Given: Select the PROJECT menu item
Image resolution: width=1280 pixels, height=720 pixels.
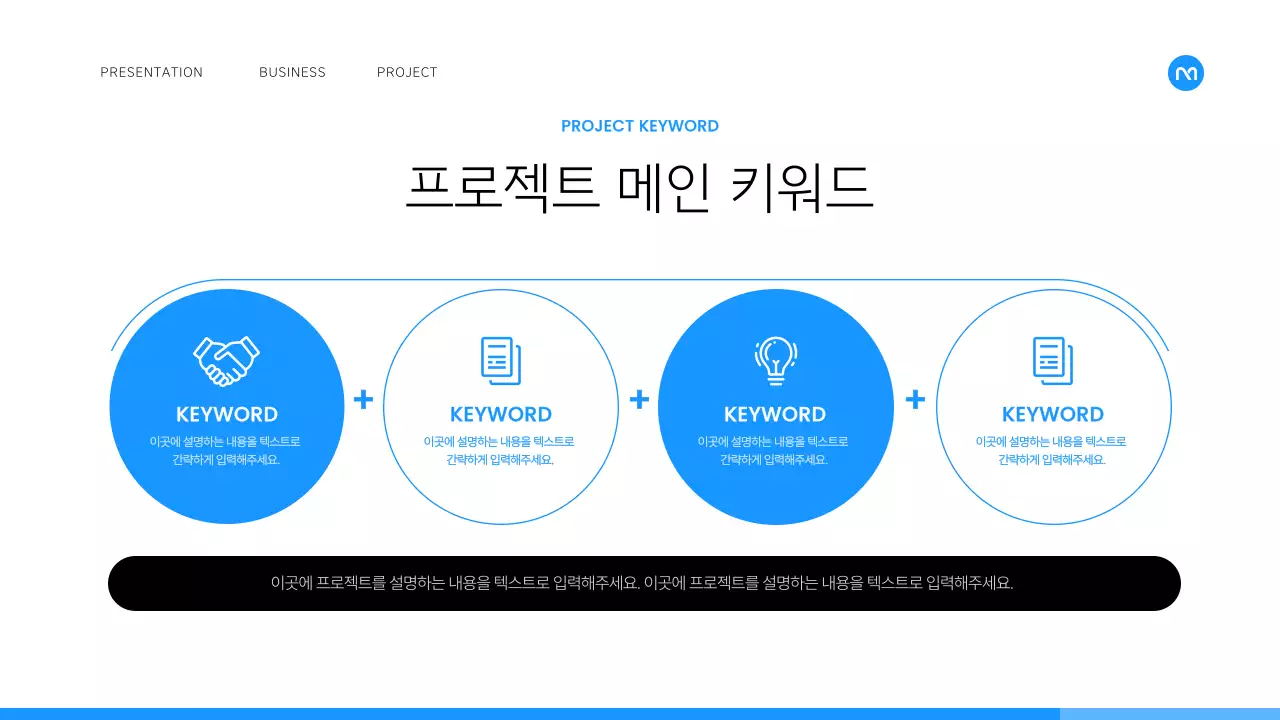Looking at the screenshot, I should coord(407,72).
